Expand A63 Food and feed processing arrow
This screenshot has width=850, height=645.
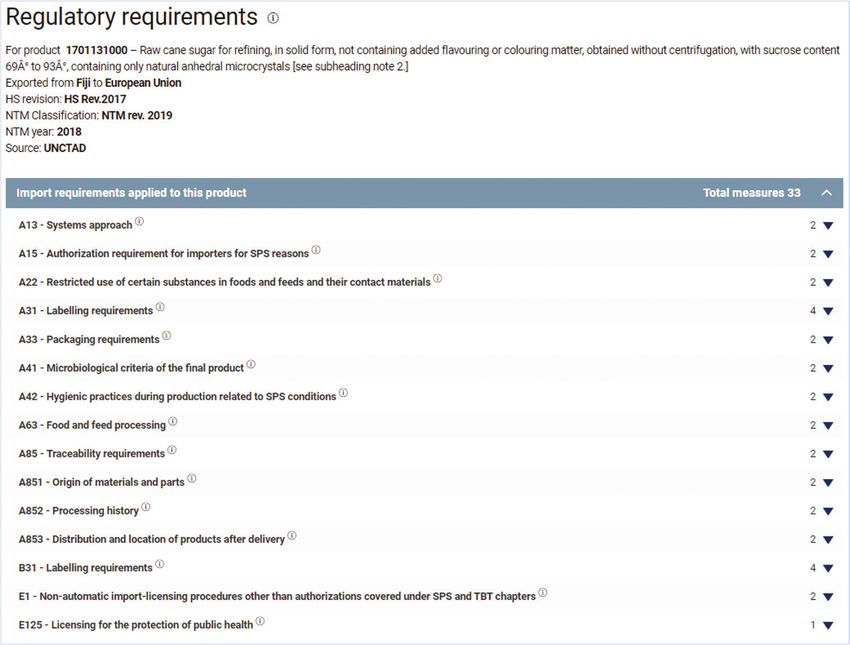828,425
